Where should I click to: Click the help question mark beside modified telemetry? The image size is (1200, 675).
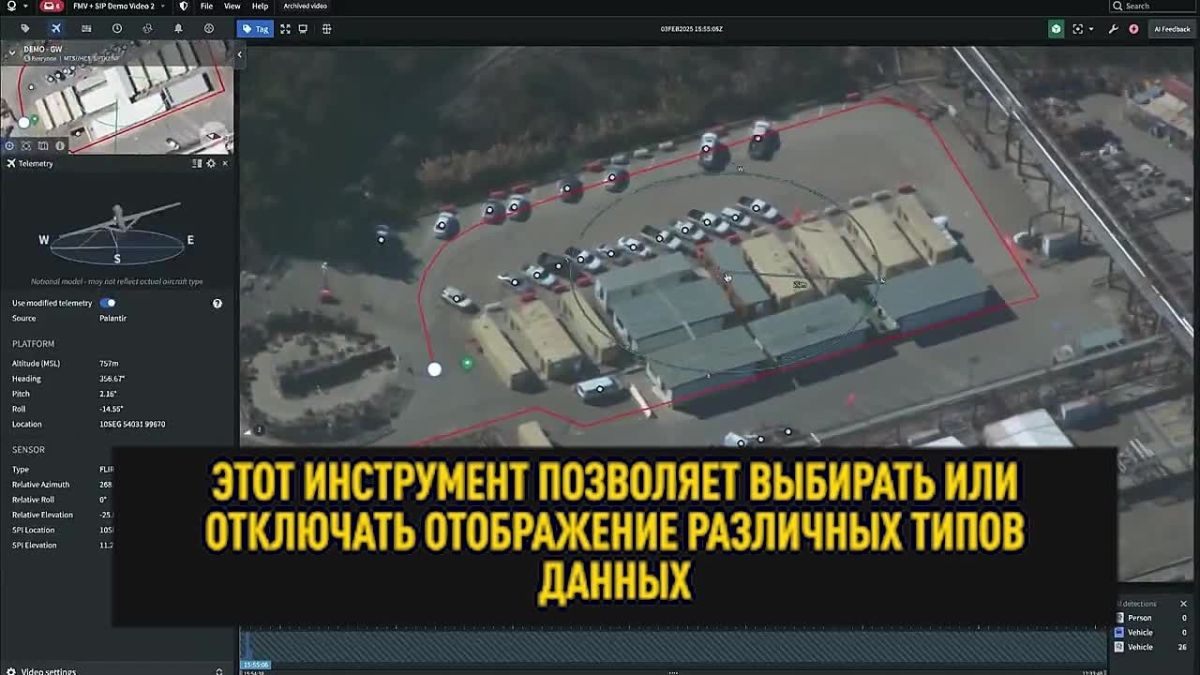coord(217,303)
